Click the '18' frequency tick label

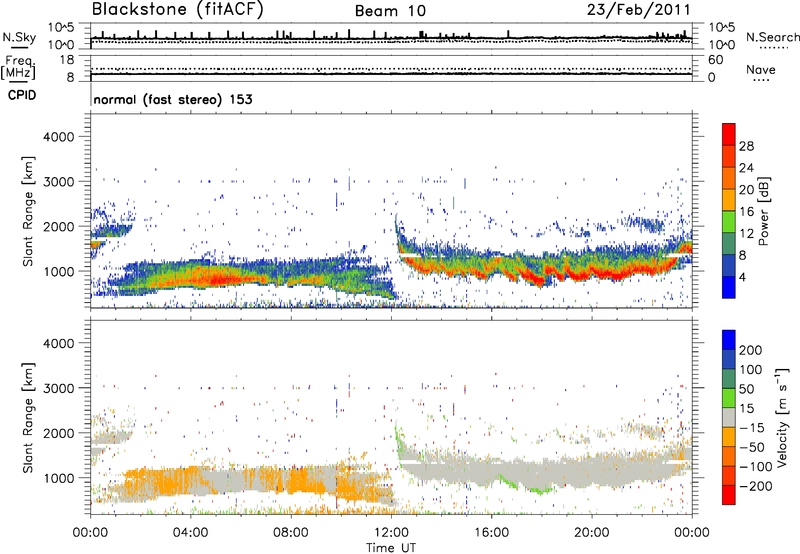(x=66, y=60)
